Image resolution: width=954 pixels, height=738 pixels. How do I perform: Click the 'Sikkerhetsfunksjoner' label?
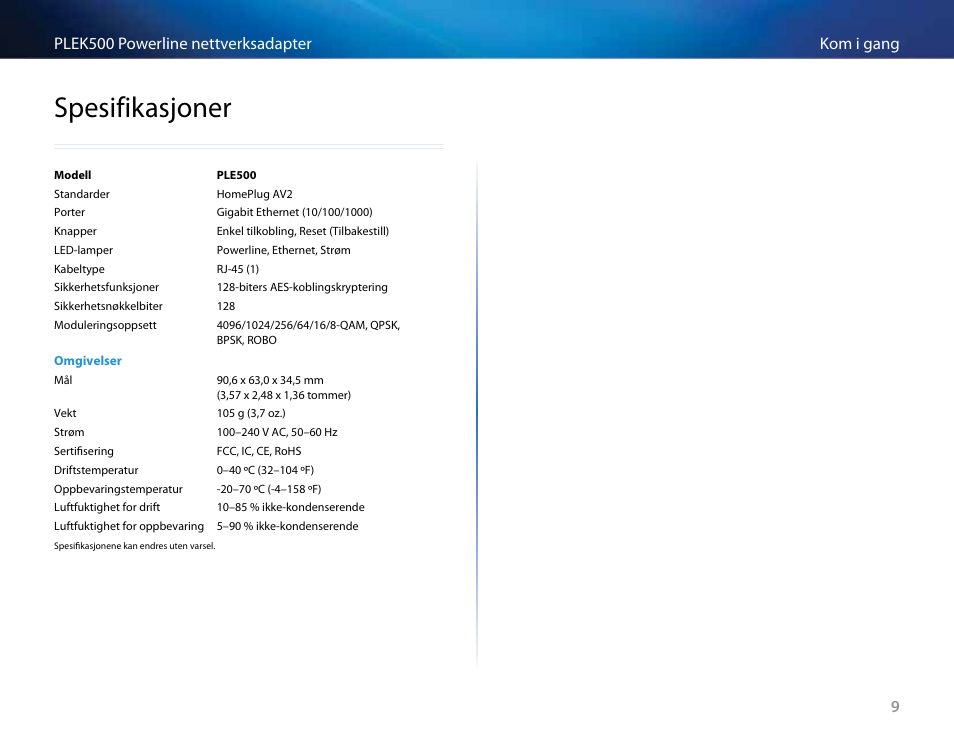[106, 287]
